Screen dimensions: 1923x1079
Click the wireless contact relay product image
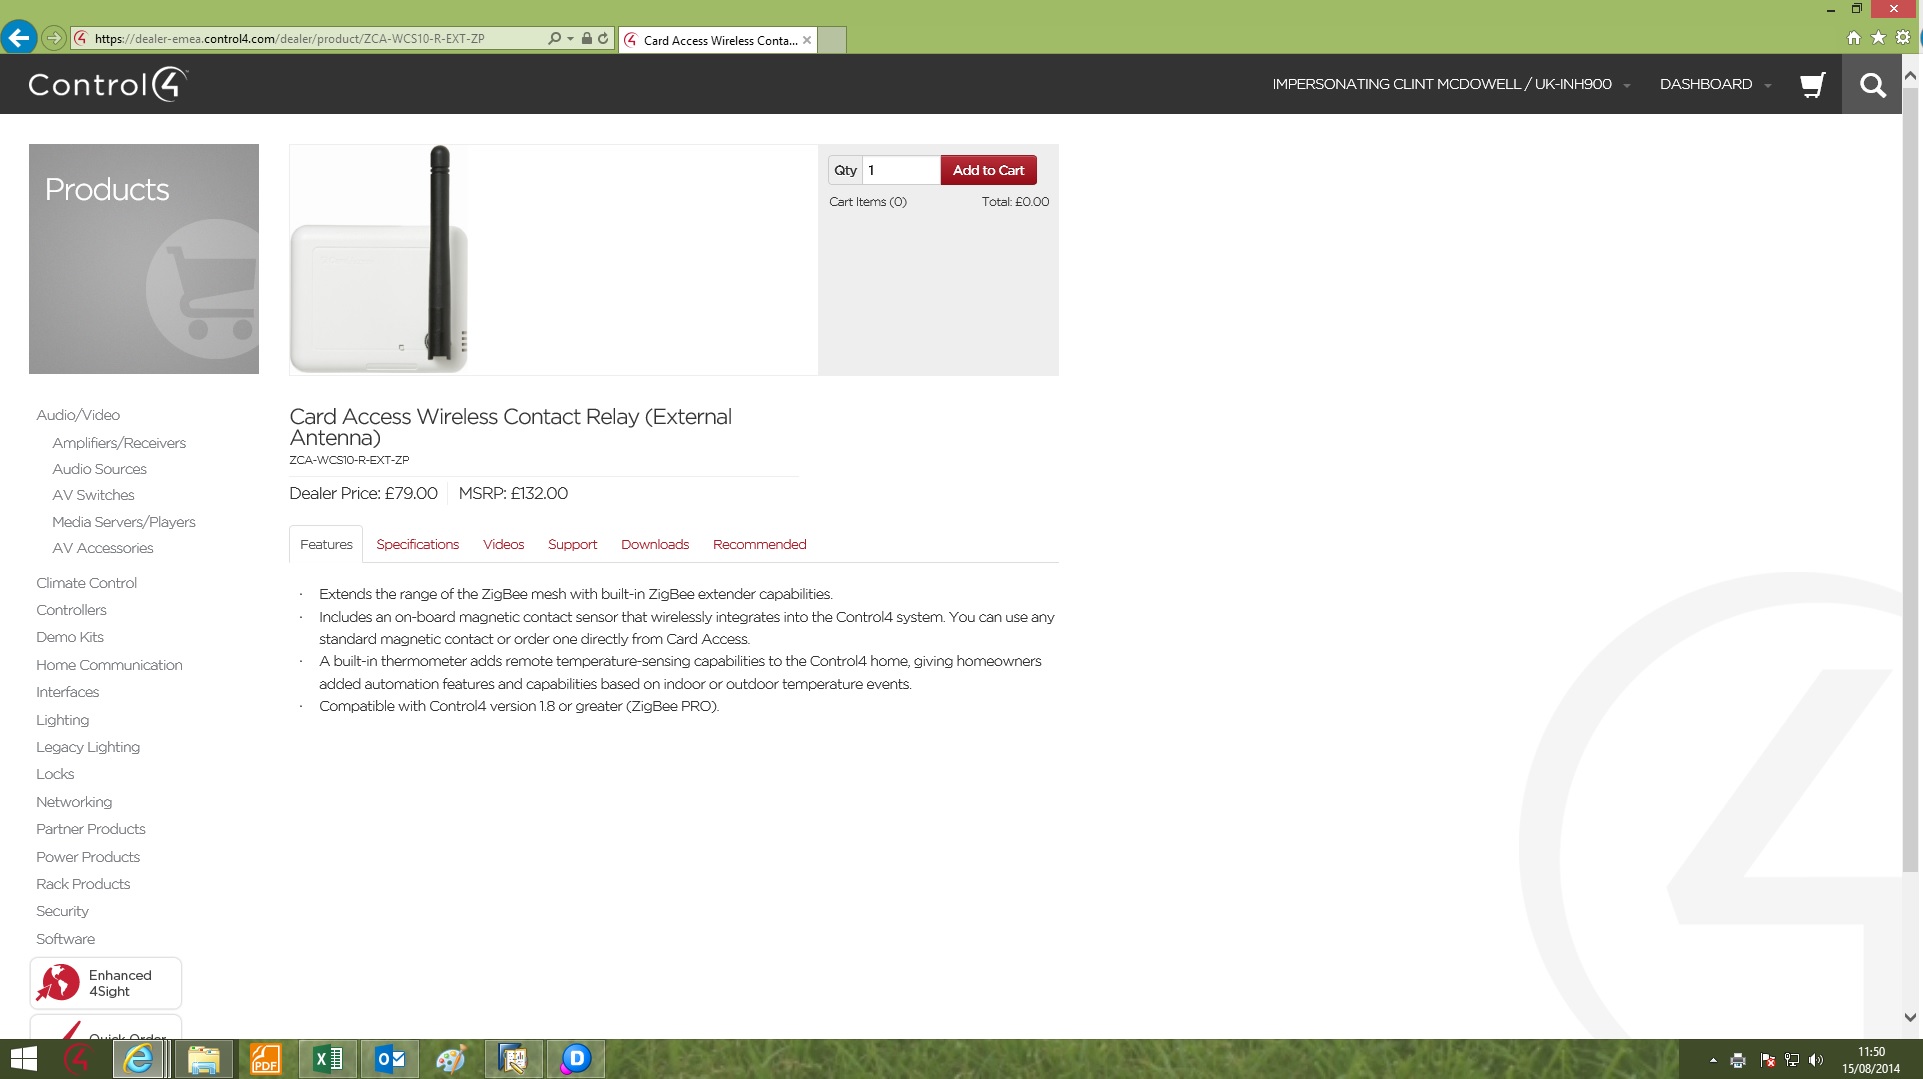379,260
